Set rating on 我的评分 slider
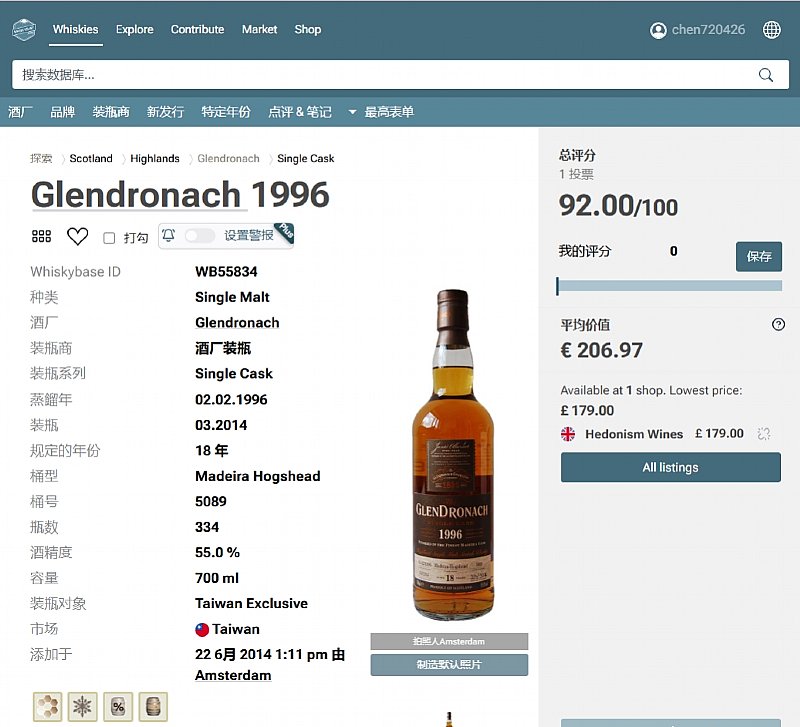 click(x=669, y=286)
